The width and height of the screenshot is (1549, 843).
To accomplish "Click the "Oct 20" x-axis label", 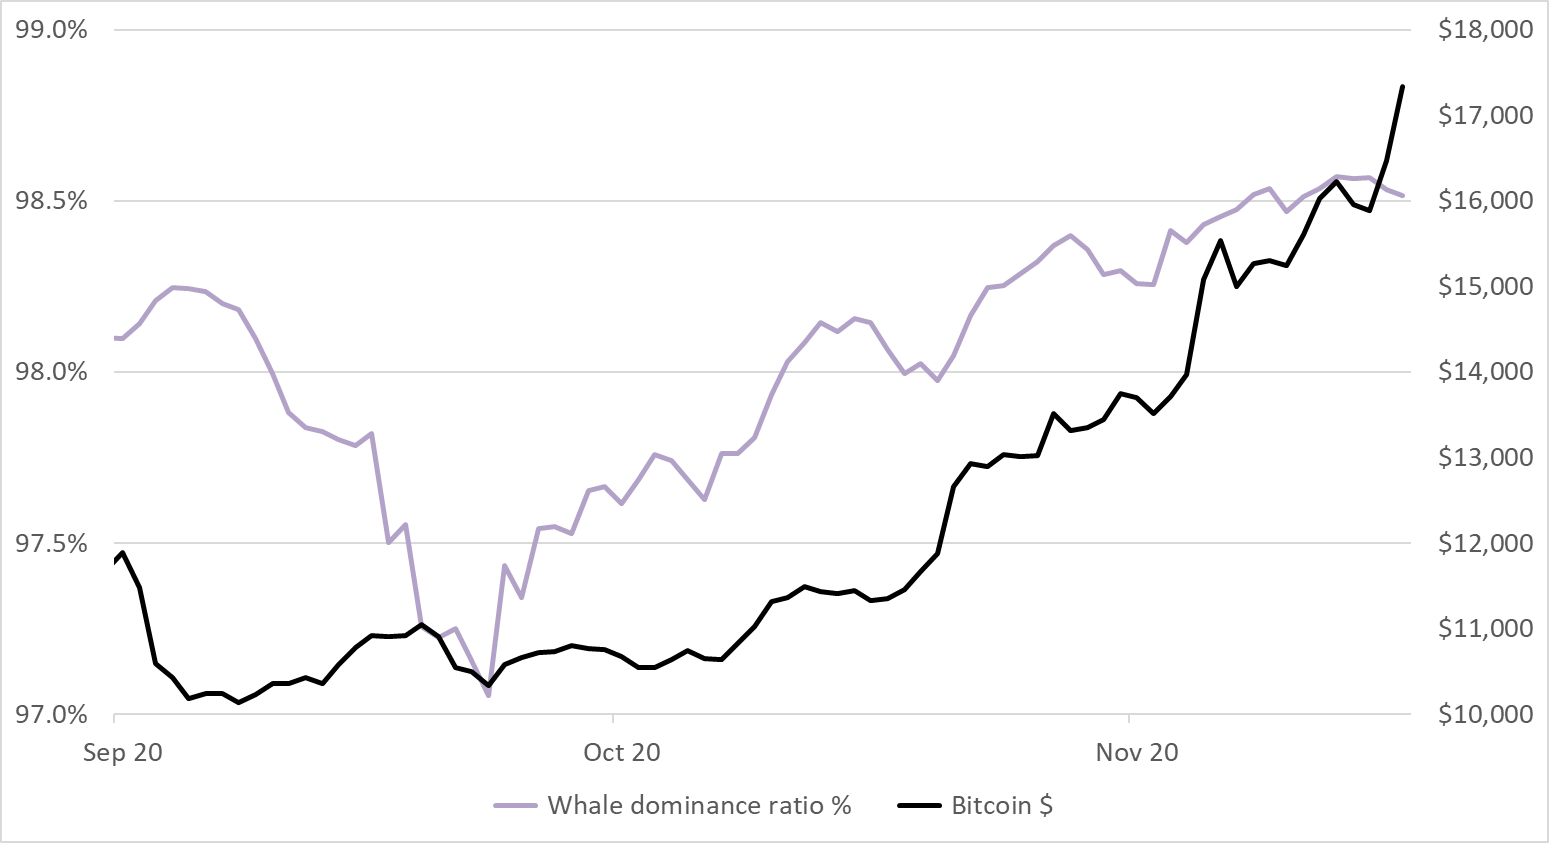I will coord(622,753).
